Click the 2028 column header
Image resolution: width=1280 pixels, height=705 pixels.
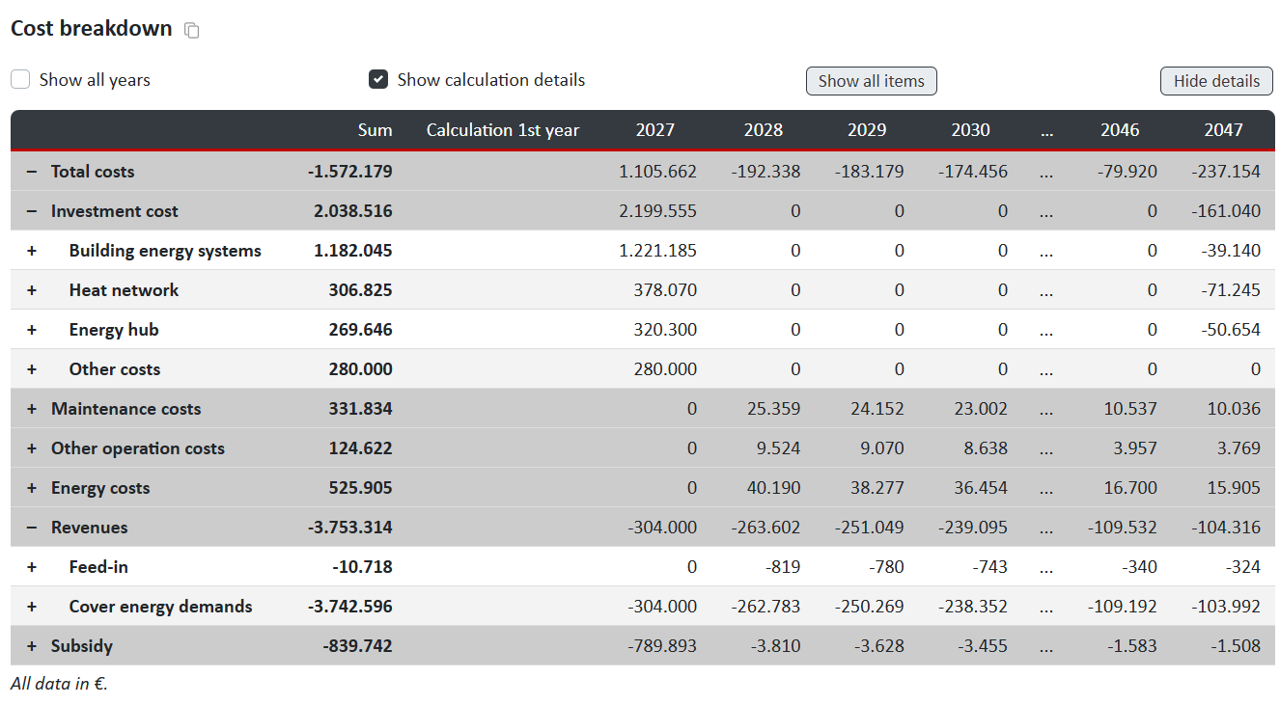click(x=763, y=130)
